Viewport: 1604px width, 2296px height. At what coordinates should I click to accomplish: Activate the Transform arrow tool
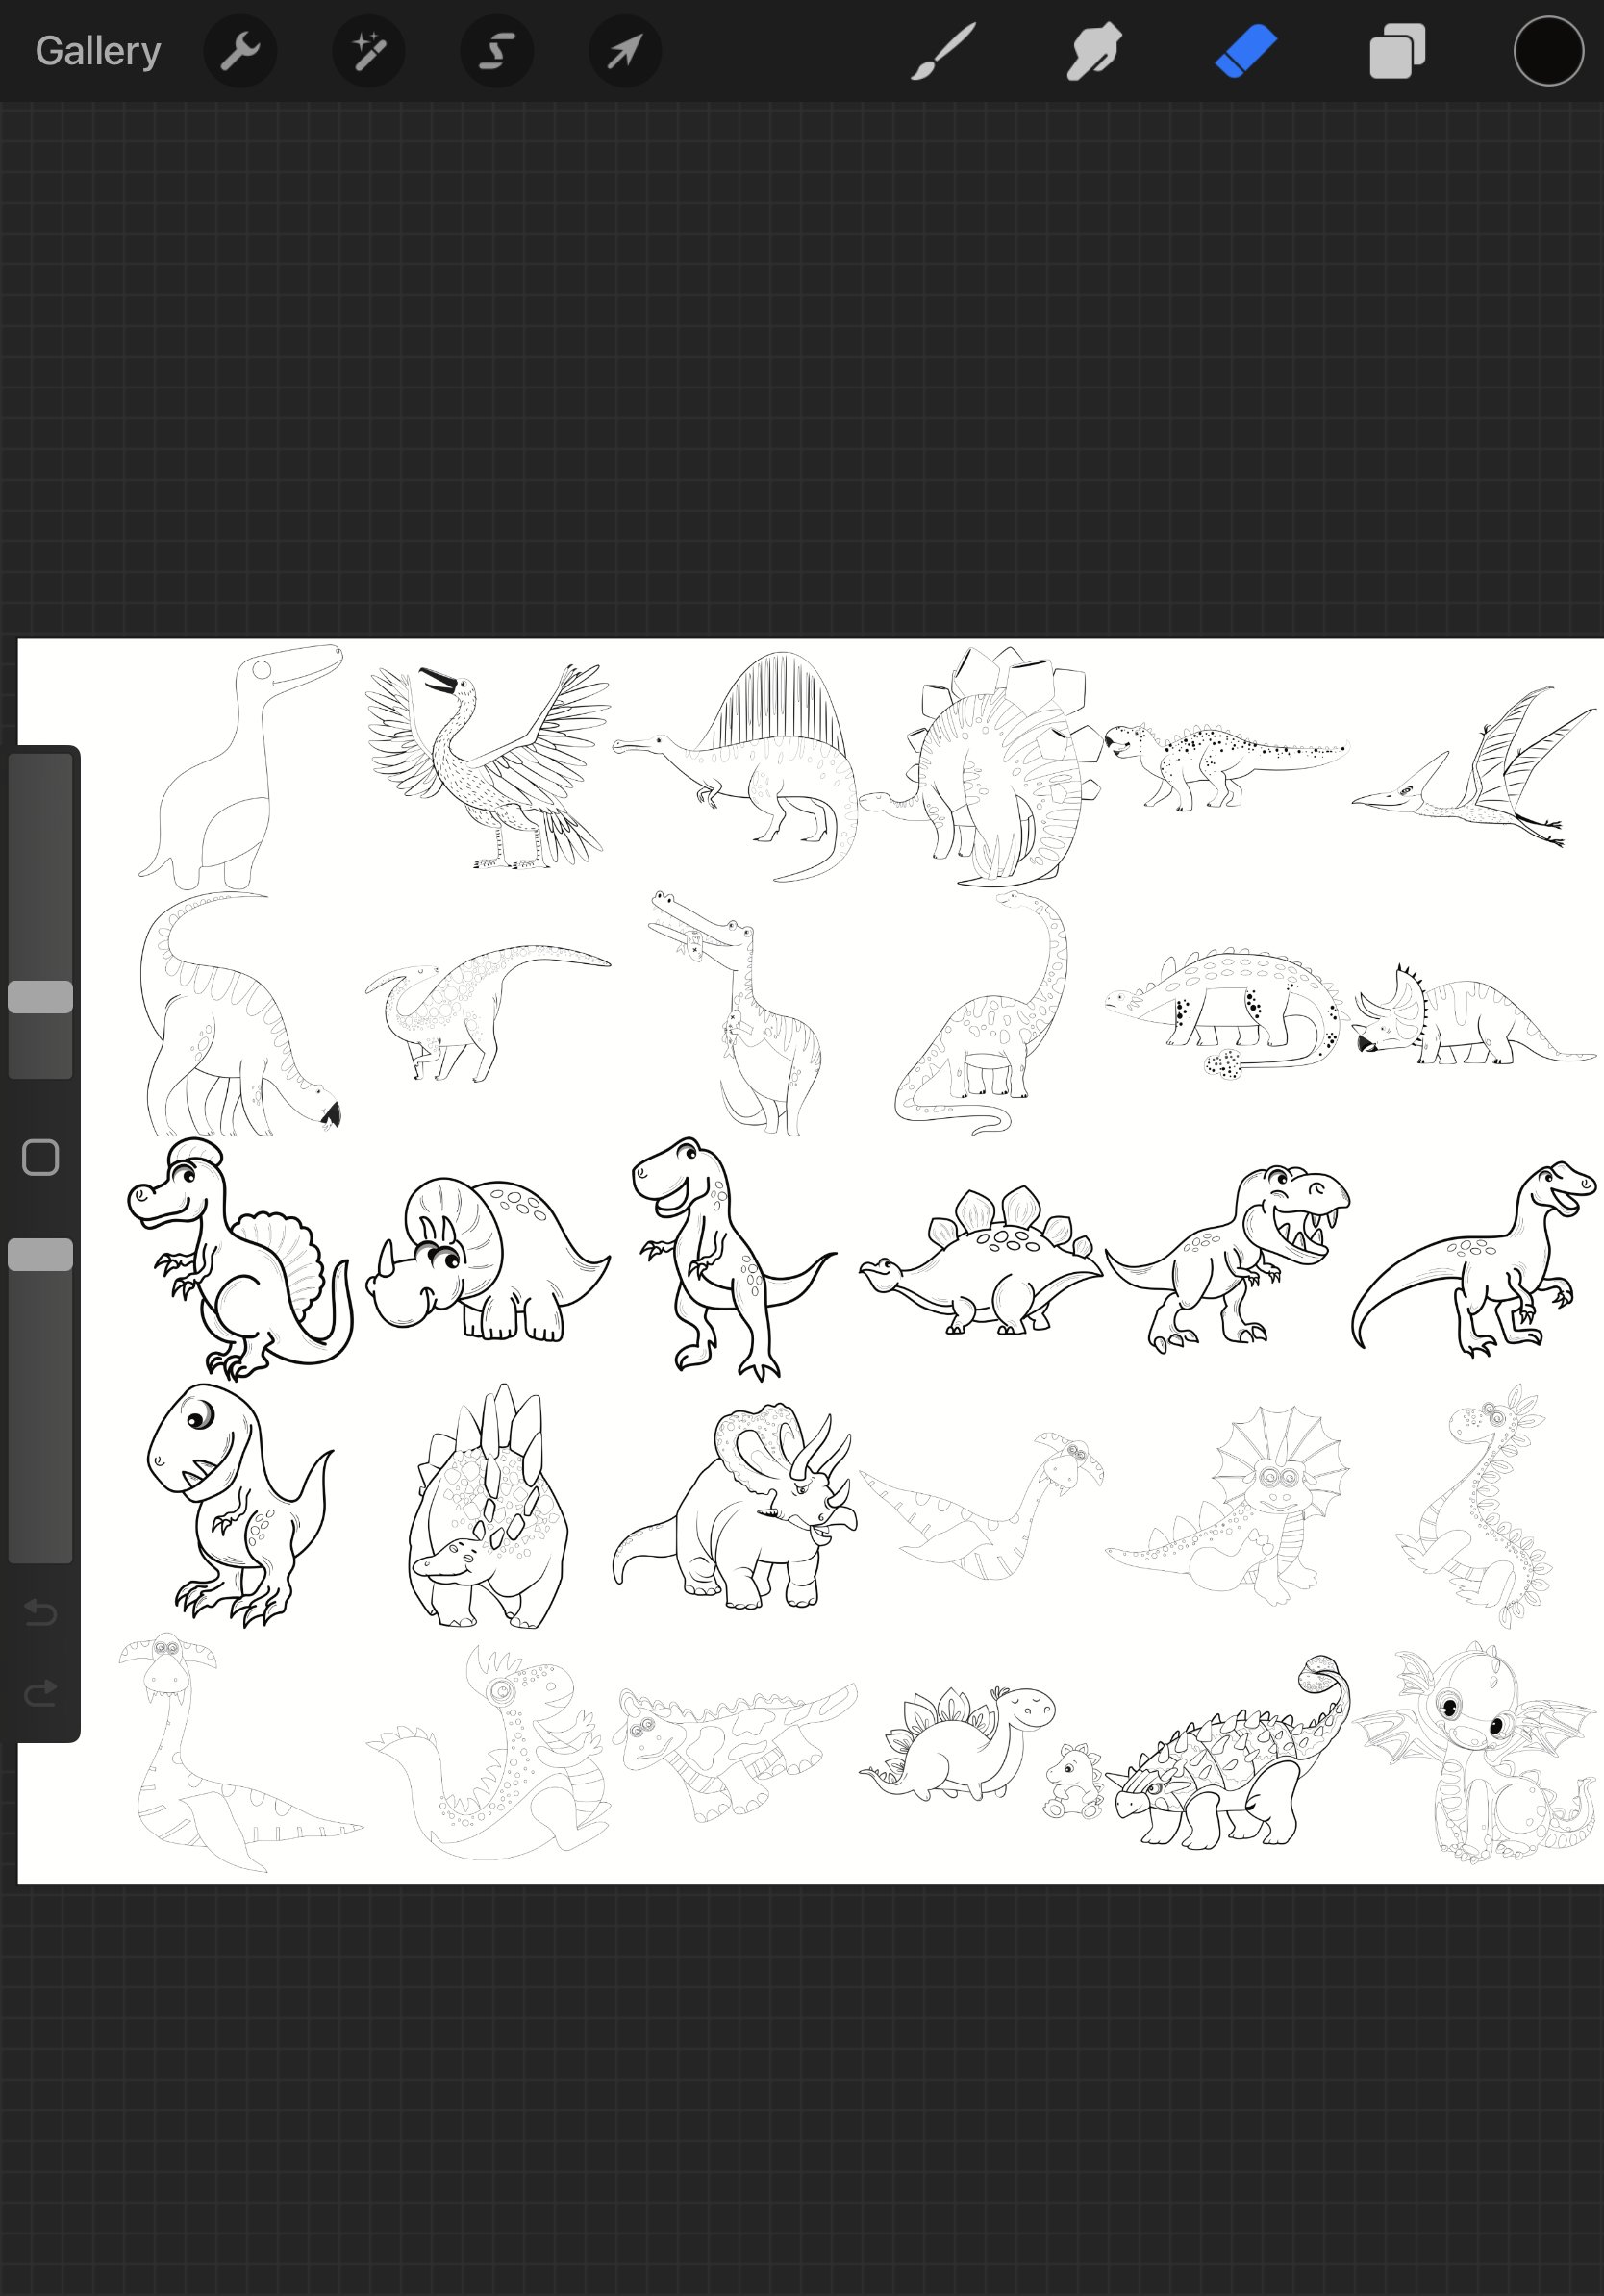tap(624, 51)
